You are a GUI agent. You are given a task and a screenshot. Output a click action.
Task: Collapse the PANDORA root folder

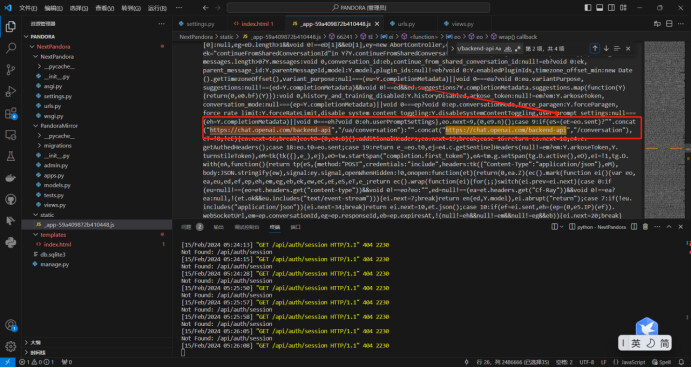tap(26, 37)
